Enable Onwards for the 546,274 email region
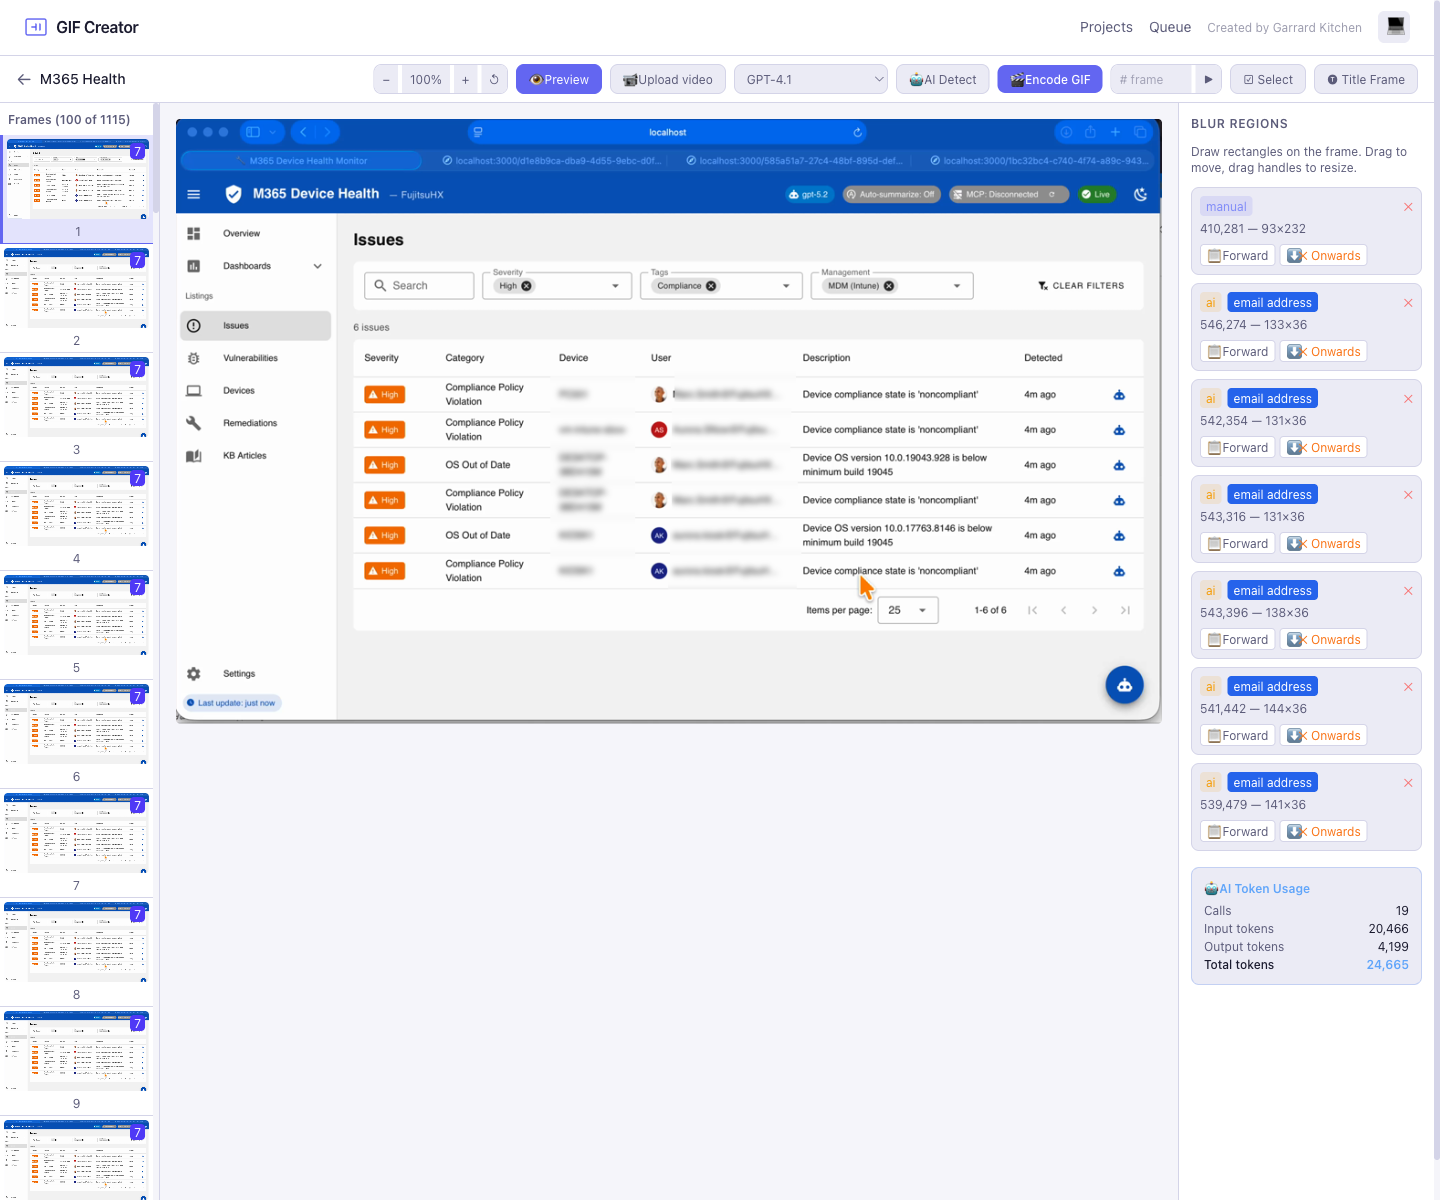1440x1200 pixels. coord(1323,351)
